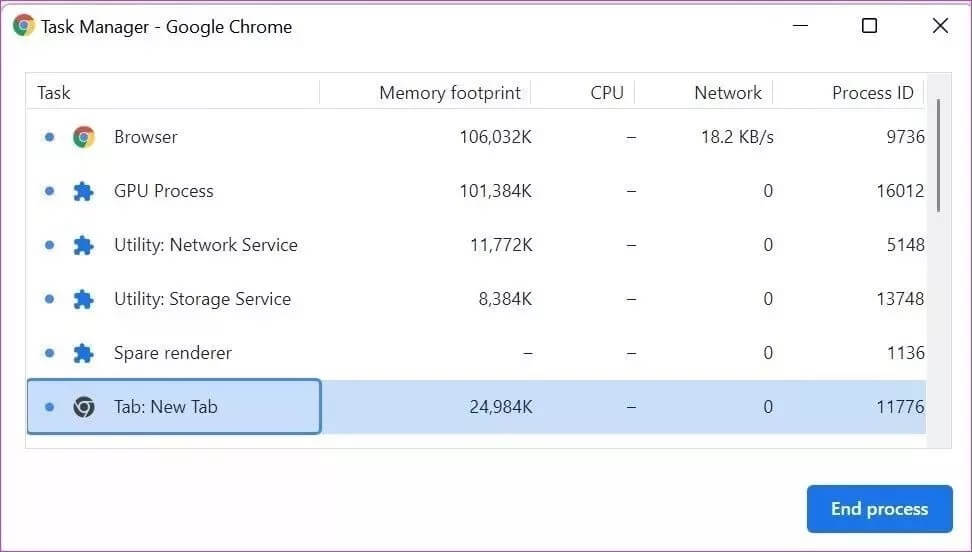Click the Chrome icon in the Browser row
This screenshot has height=552, width=972.
[84, 137]
